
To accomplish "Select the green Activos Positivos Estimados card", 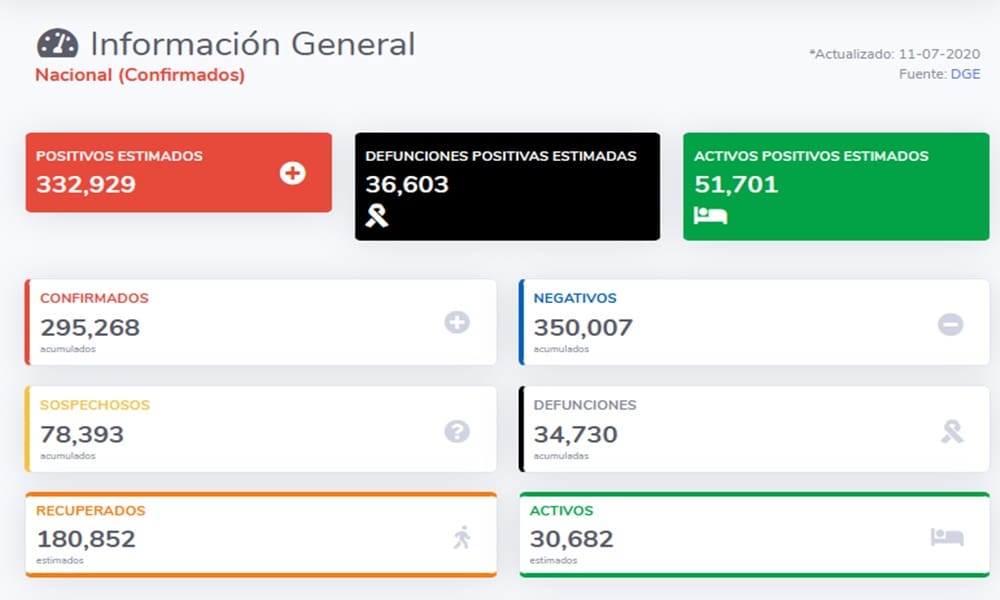I will [836, 186].
